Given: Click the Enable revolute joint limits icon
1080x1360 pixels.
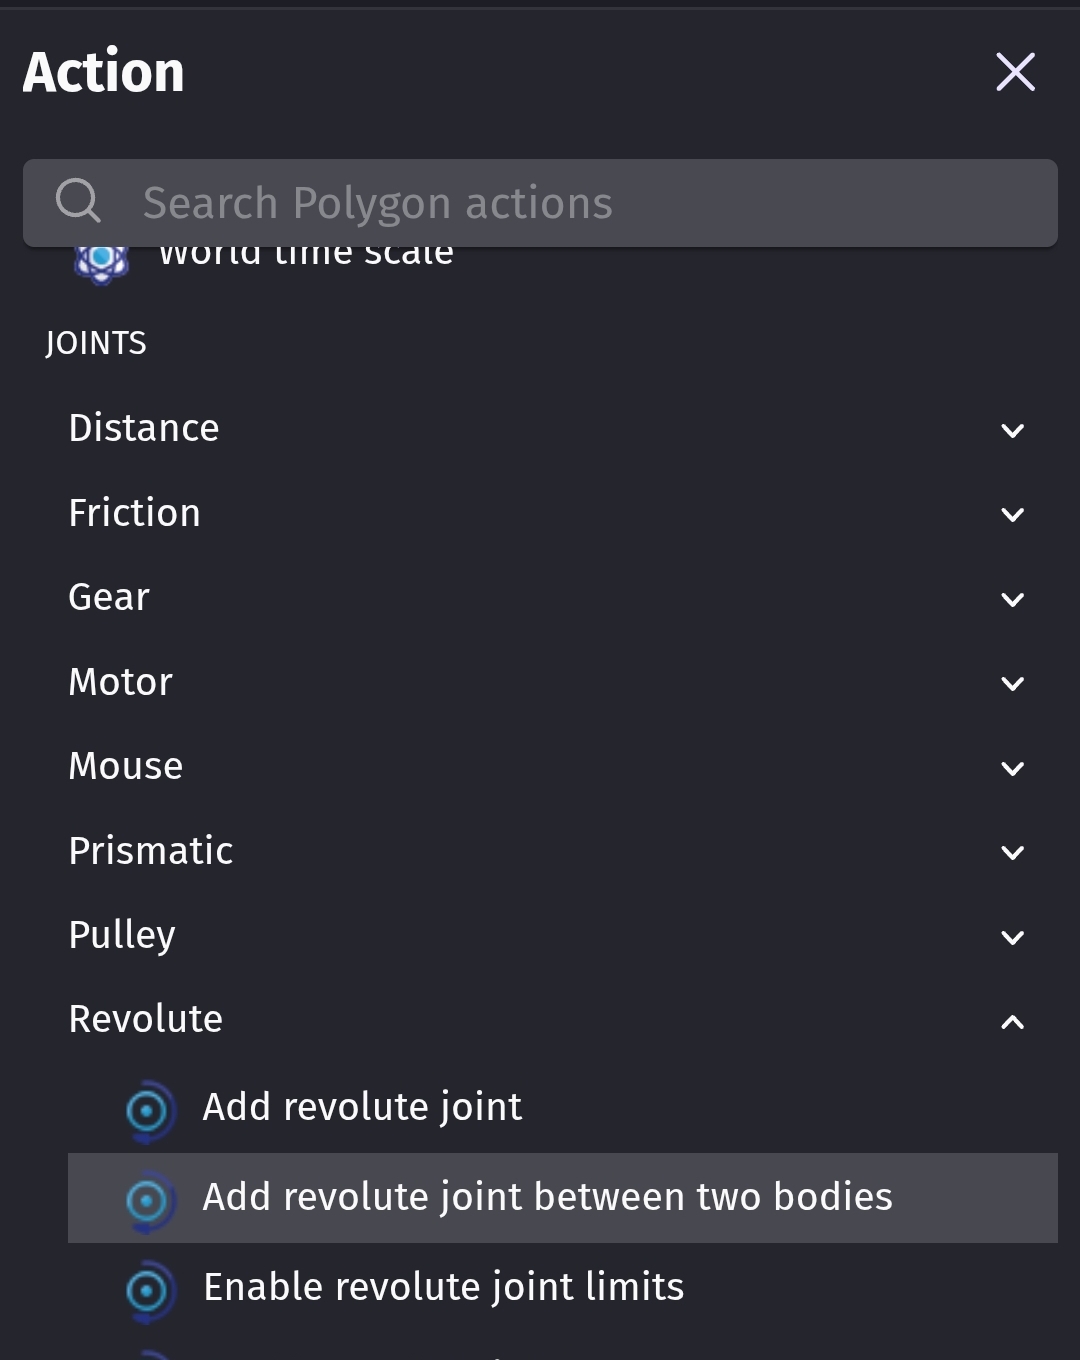Looking at the screenshot, I should pos(148,1289).
